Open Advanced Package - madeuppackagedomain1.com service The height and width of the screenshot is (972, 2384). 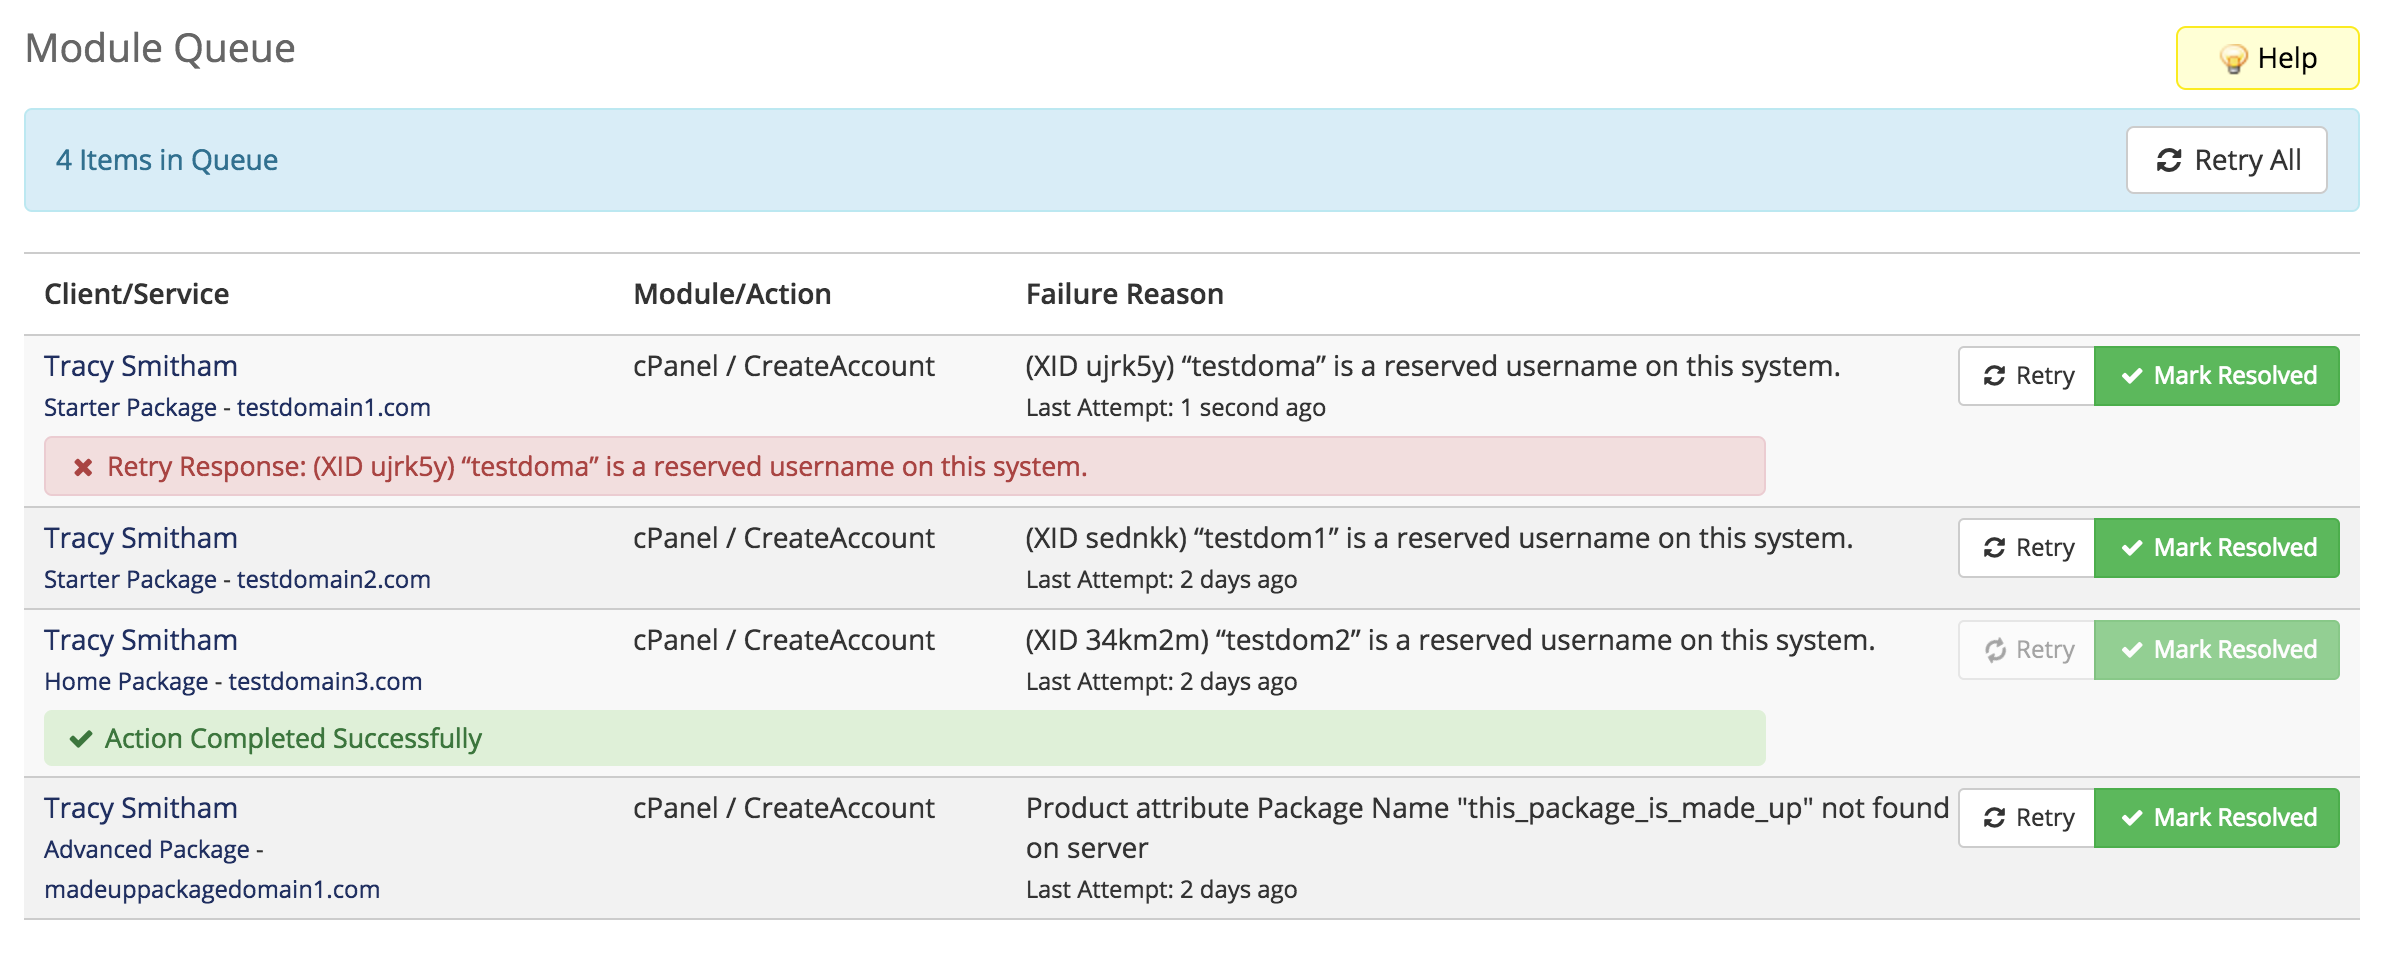[x=212, y=869]
